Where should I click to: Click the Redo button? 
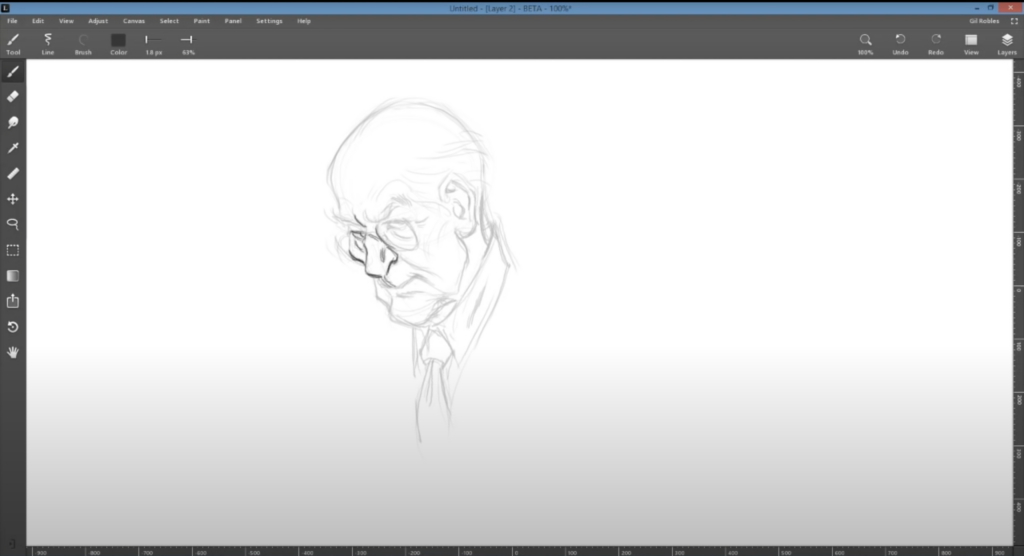936,44
